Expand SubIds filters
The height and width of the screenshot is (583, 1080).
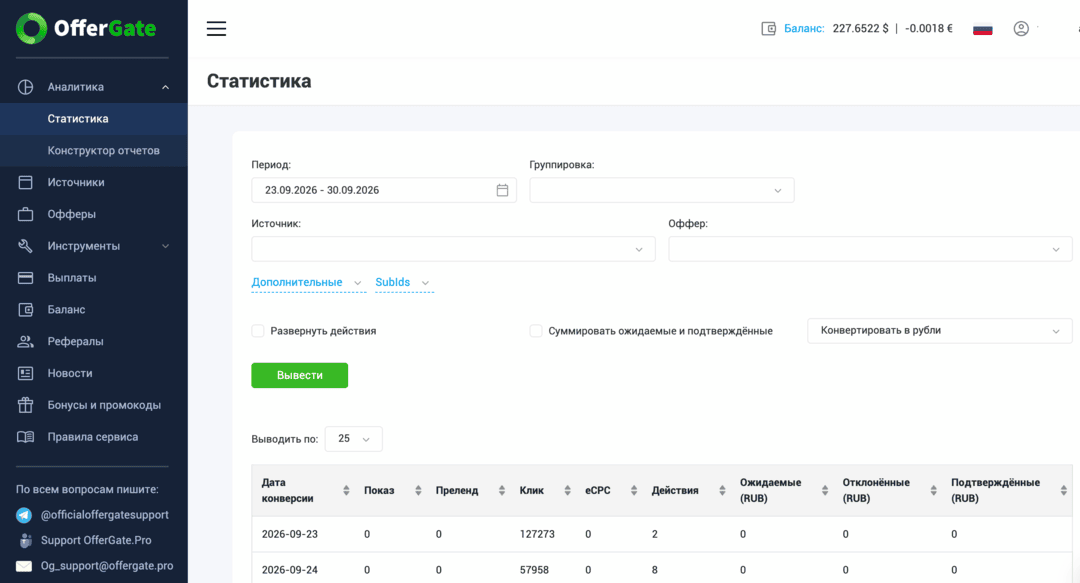(x=403, y=283)
